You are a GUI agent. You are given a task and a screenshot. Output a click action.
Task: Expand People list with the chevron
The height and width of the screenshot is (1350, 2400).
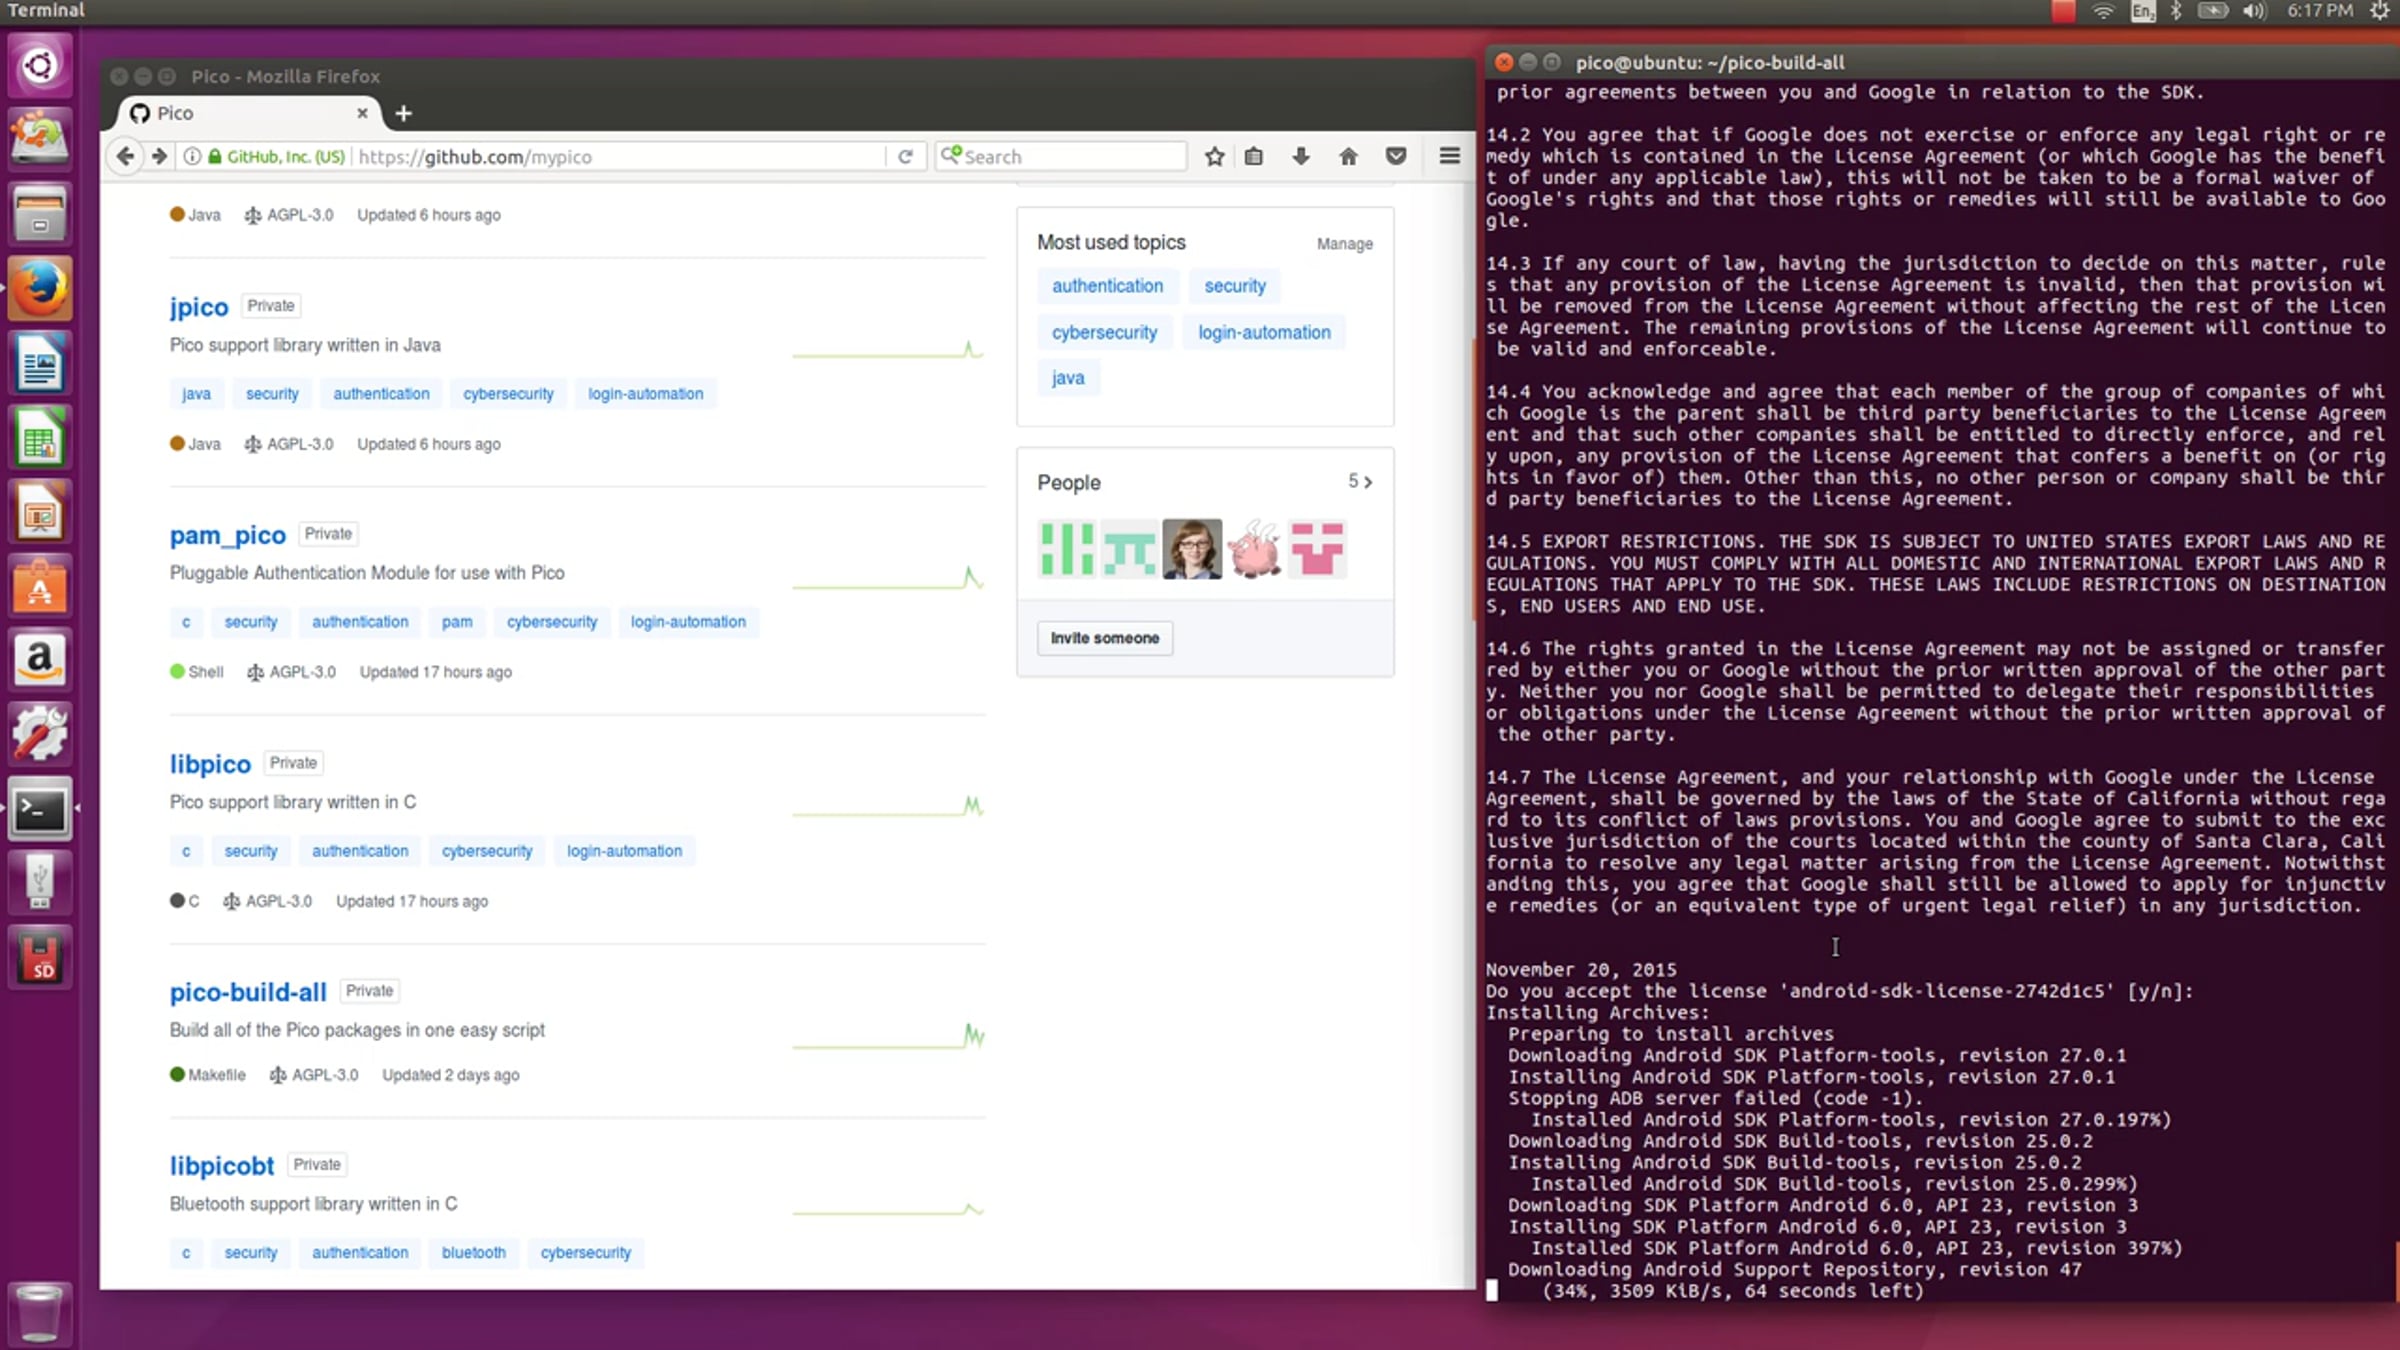(1367, 482)
